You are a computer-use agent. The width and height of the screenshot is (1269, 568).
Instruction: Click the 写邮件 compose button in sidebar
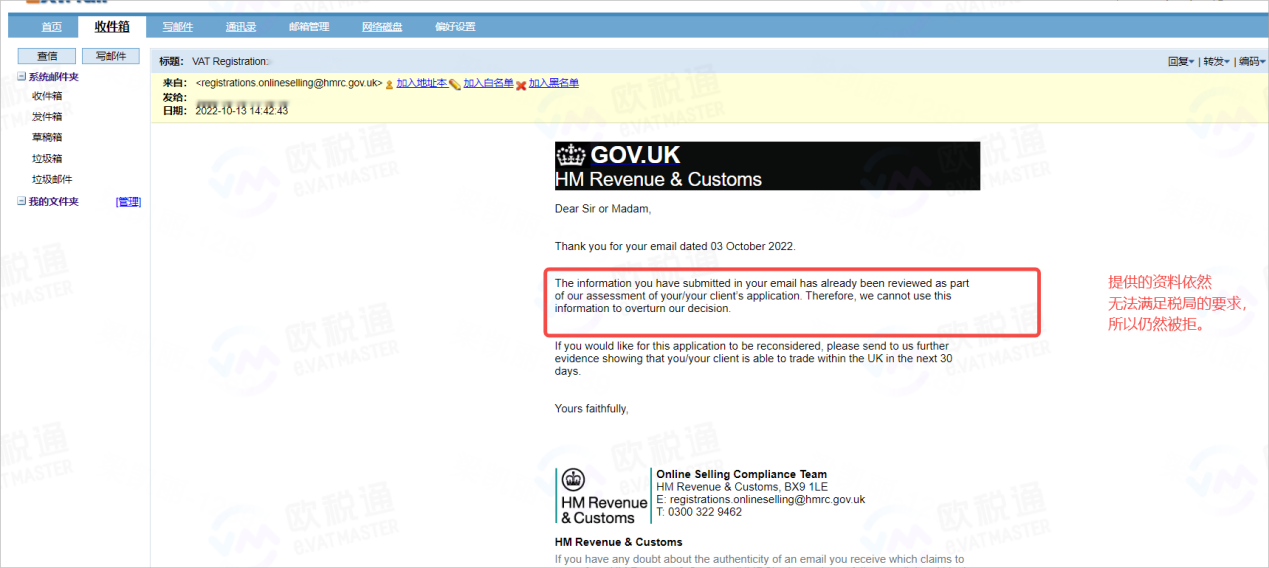tap(110, 56)
